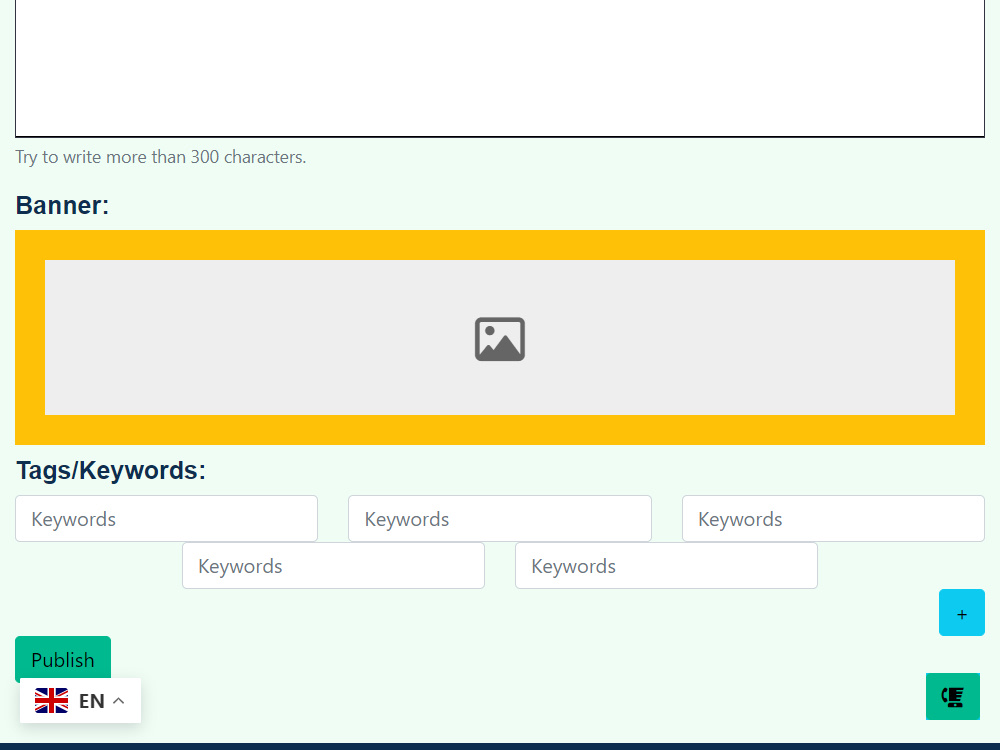1000x750 pixels.
Task: Open the green chat support icon
Action: (952, 696)
